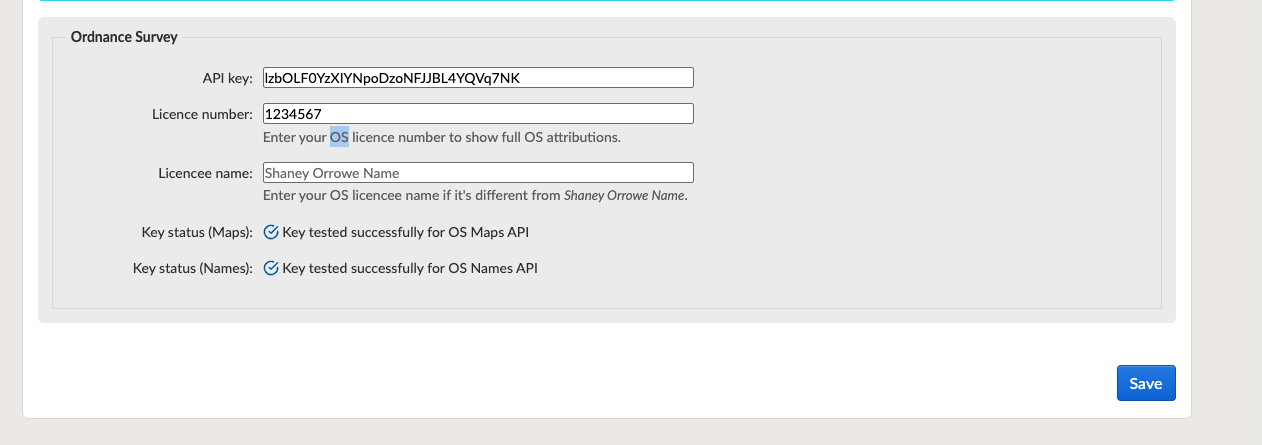
Task: Click the Ordnance Survey section heading
Action: [x=124, y=37]
